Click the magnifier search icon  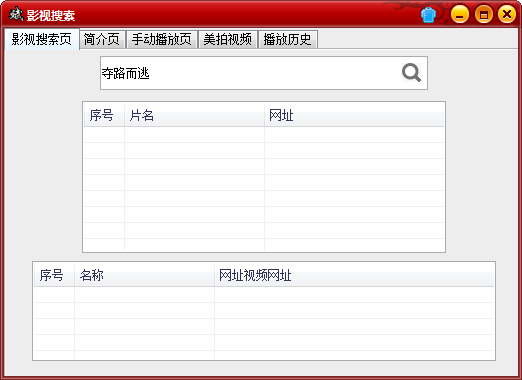(x=411, y=72)
